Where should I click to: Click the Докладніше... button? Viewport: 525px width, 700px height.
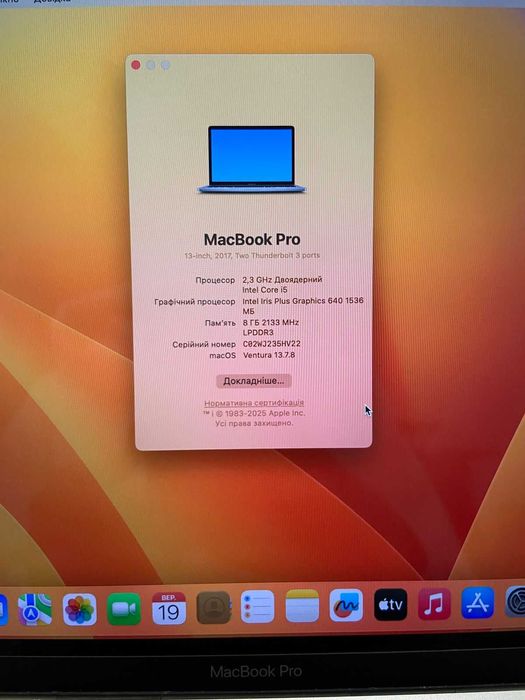pos(254,381)
